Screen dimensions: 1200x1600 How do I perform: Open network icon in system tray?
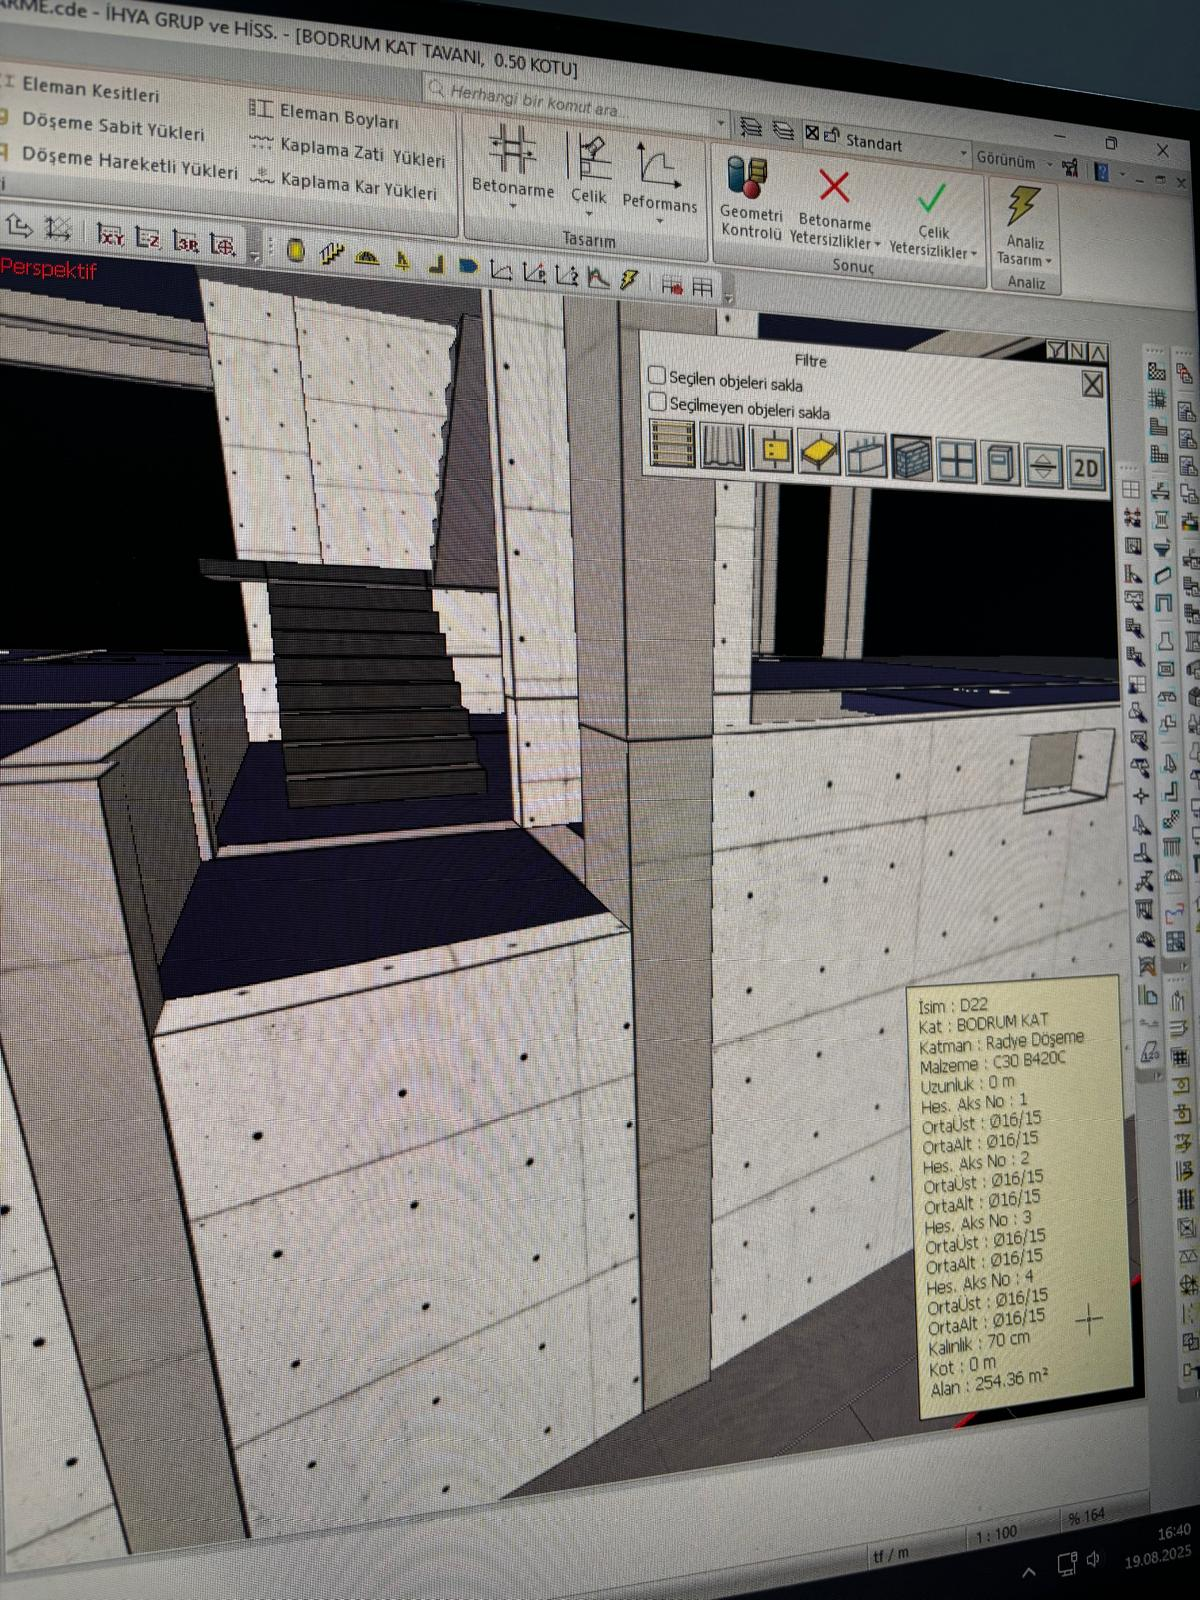click(x=1066, y=1563)
